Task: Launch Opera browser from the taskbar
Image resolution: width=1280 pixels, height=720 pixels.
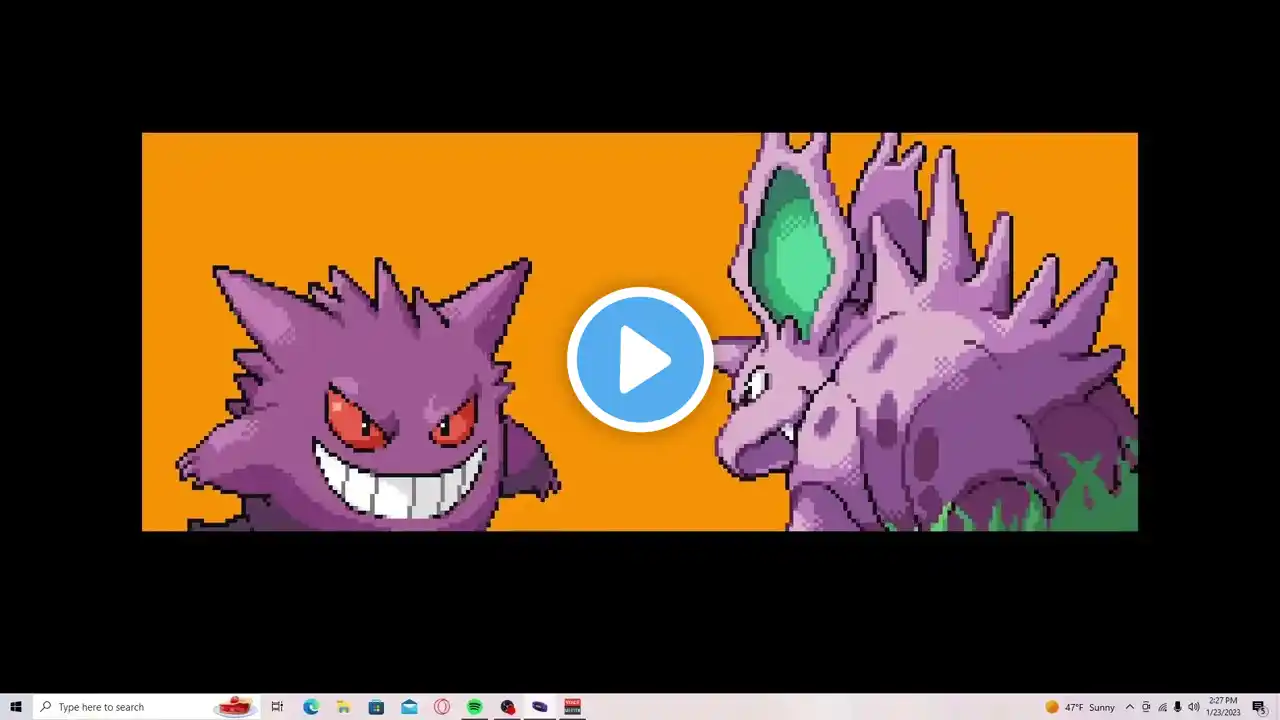Action: tap(442, 707)
